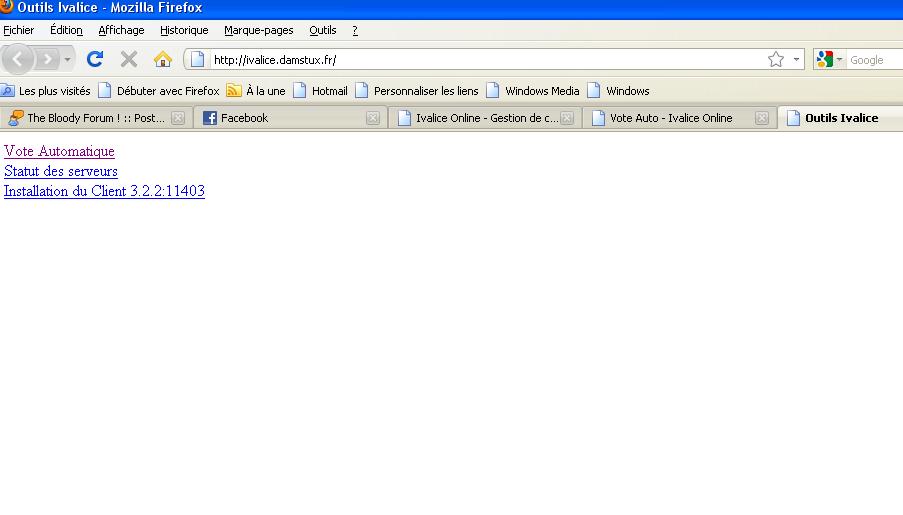Open the Affichage menu

(x=121, y=30)
